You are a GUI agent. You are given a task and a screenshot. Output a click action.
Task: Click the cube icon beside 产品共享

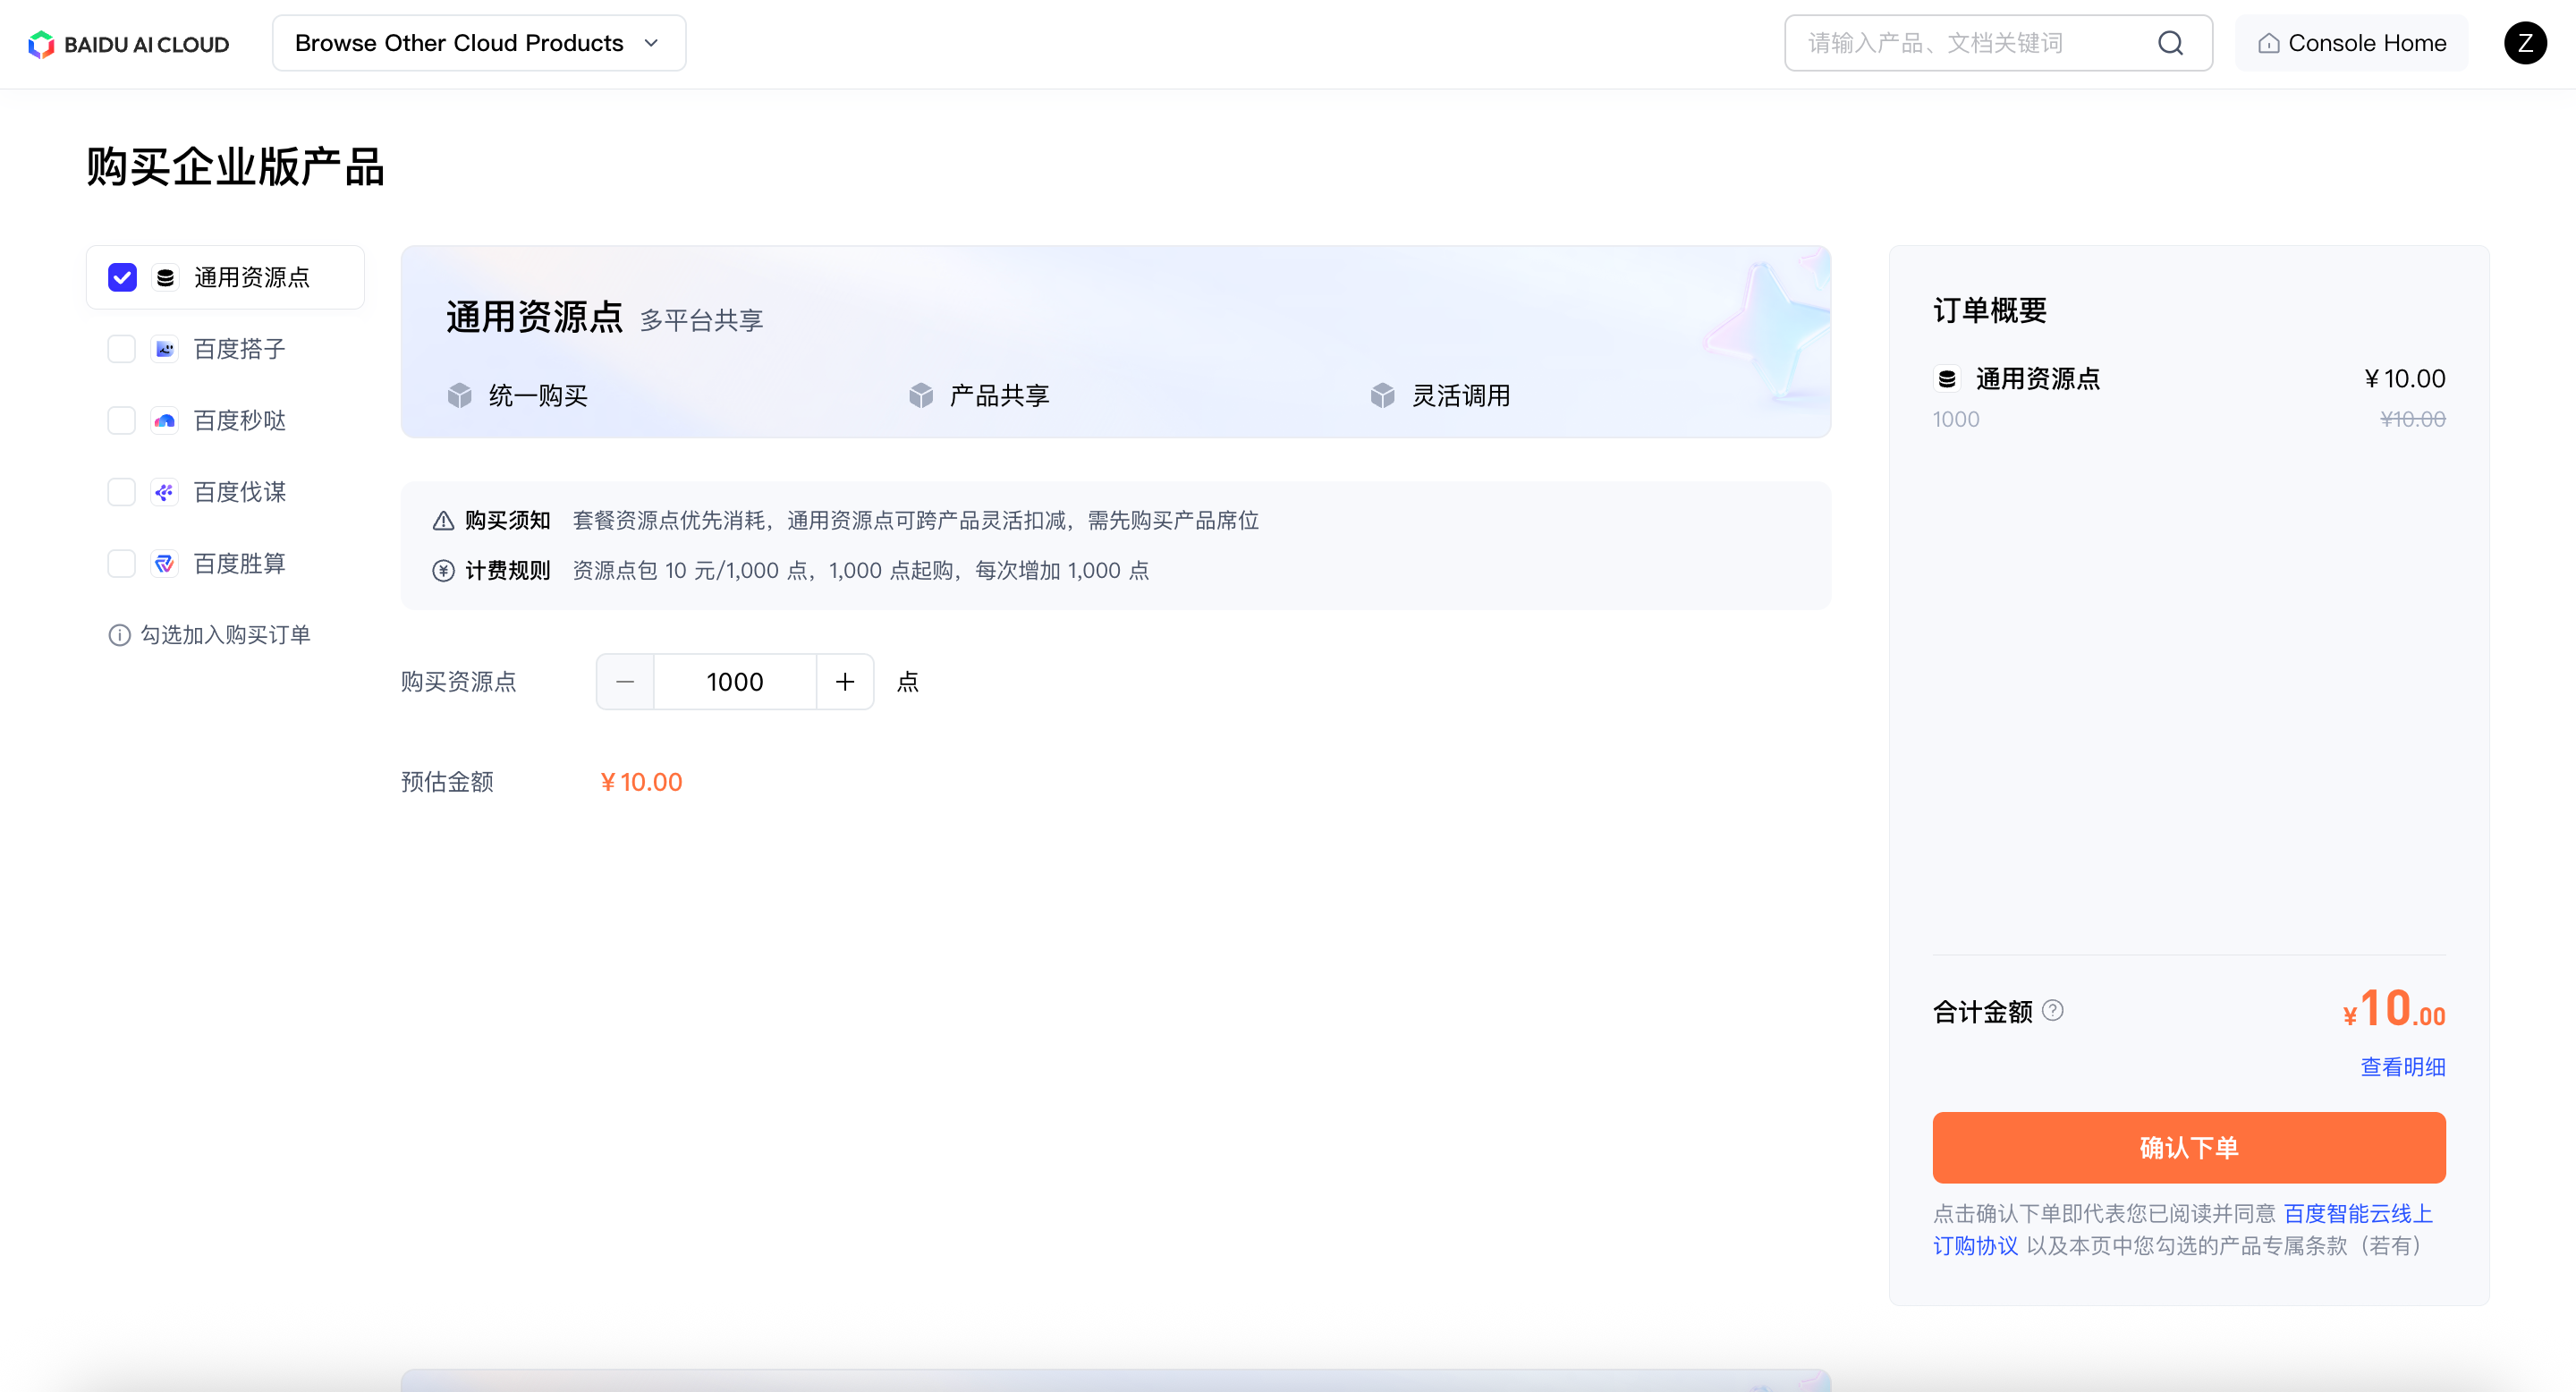(x=921, y=396)
